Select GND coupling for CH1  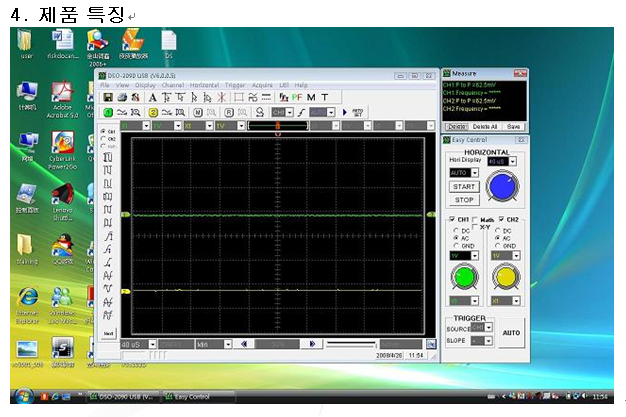456,246
